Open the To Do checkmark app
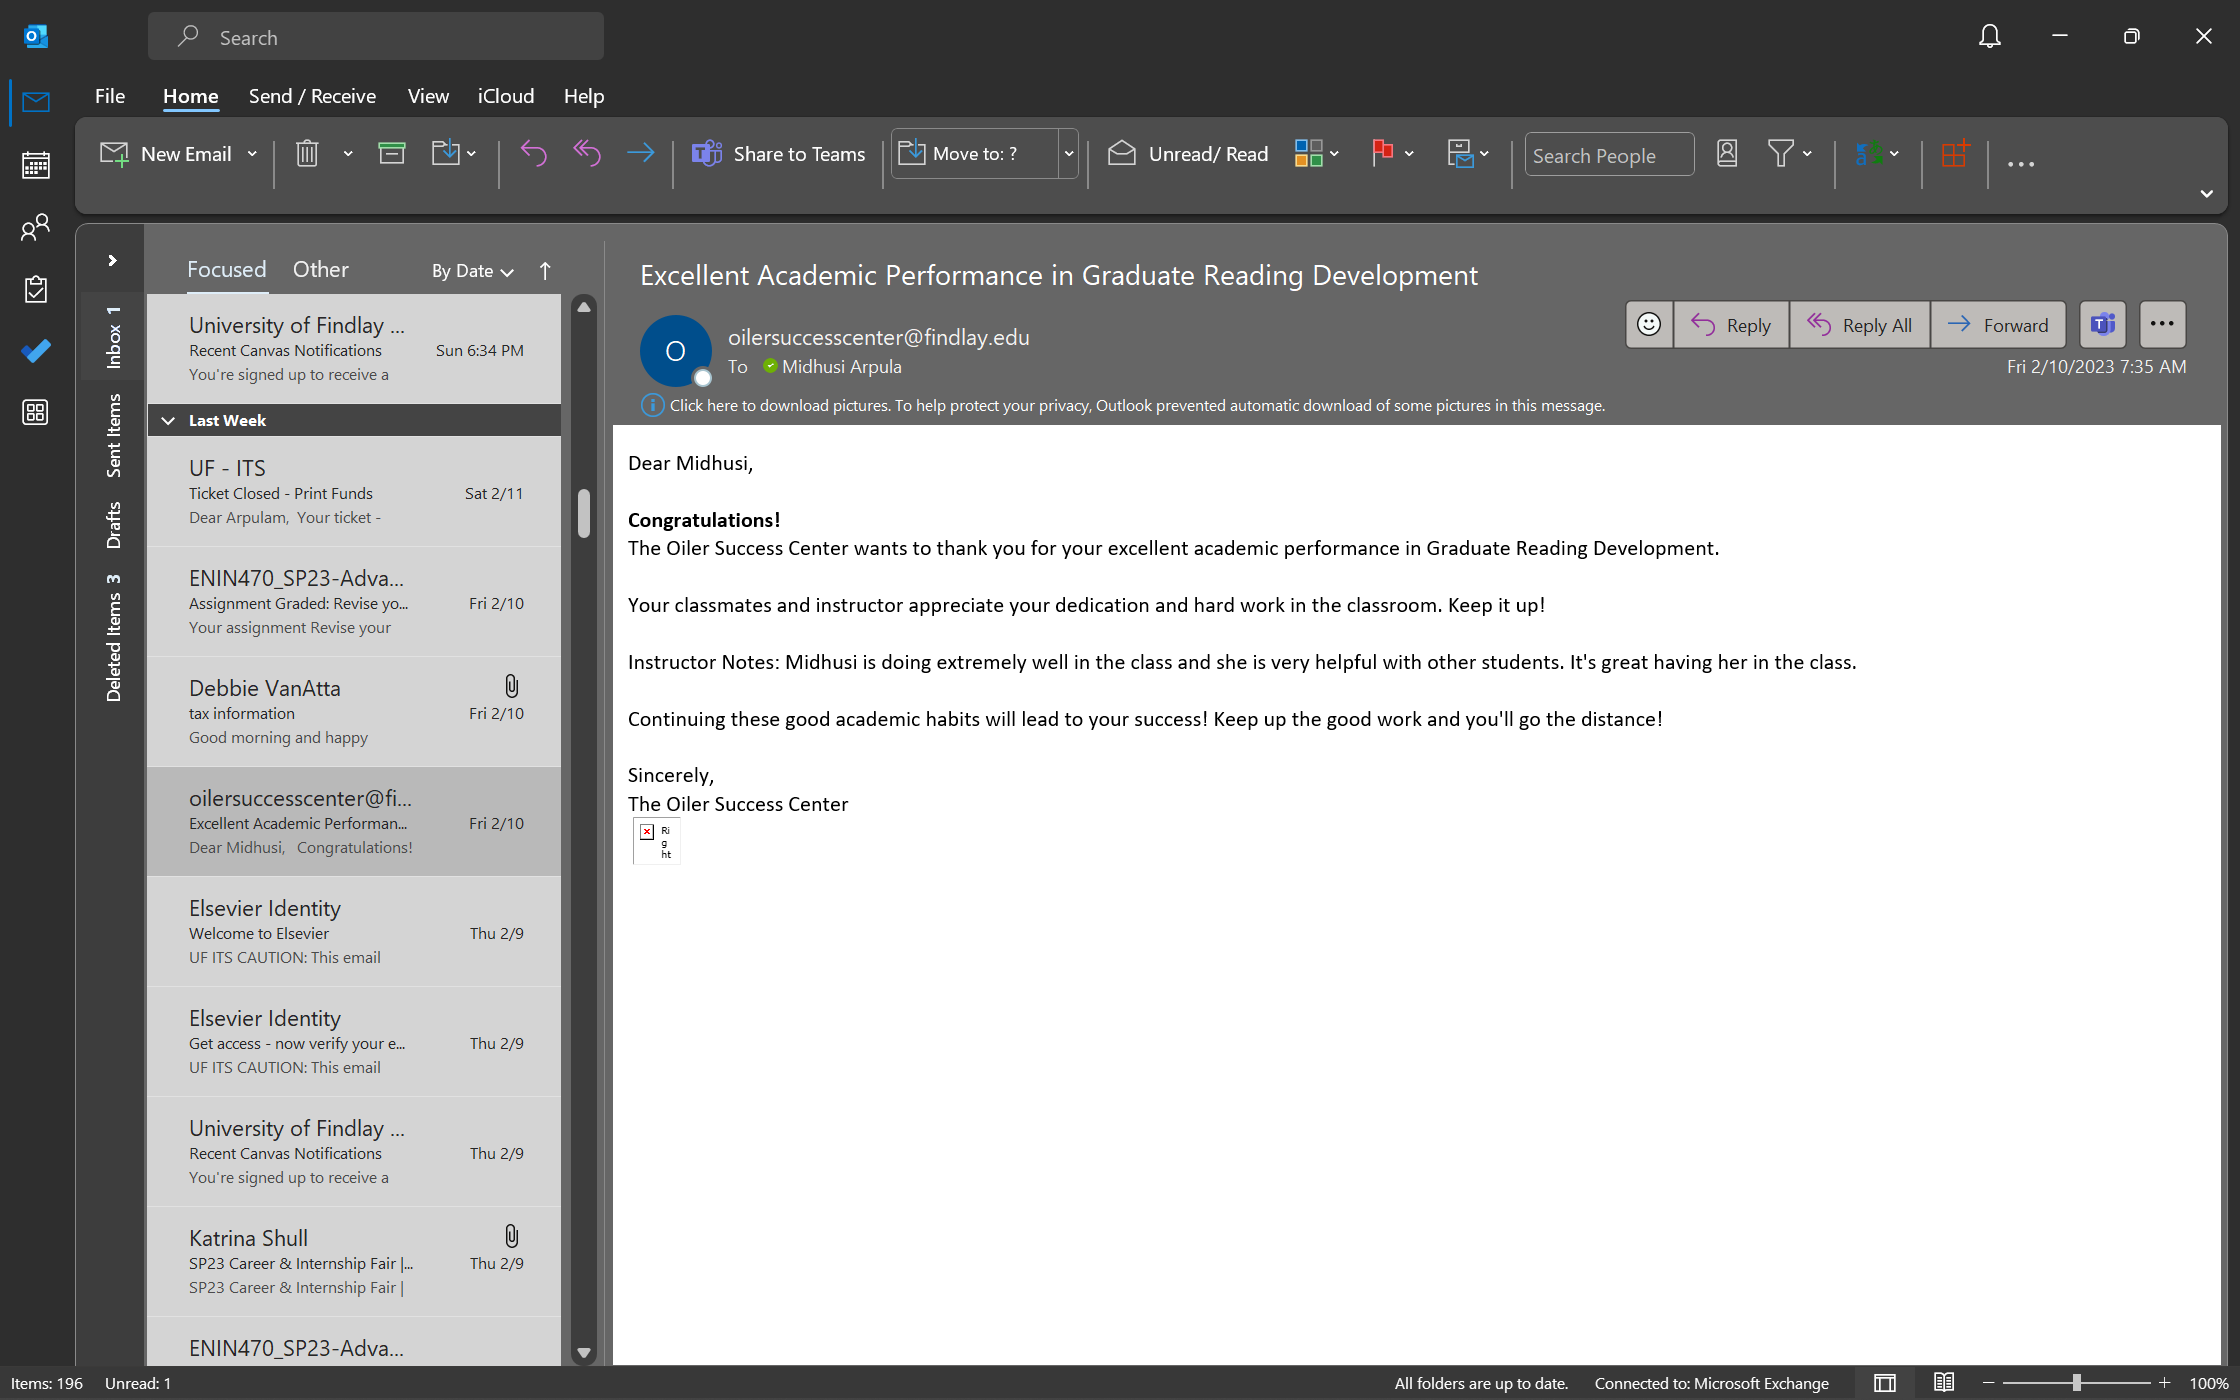 (36, 351)
